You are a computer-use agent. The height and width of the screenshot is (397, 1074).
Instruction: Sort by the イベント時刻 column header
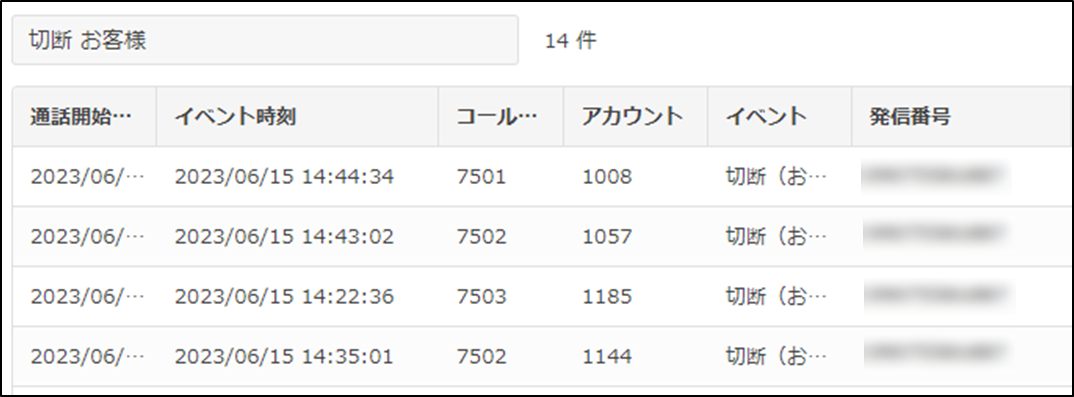(297, 117)
